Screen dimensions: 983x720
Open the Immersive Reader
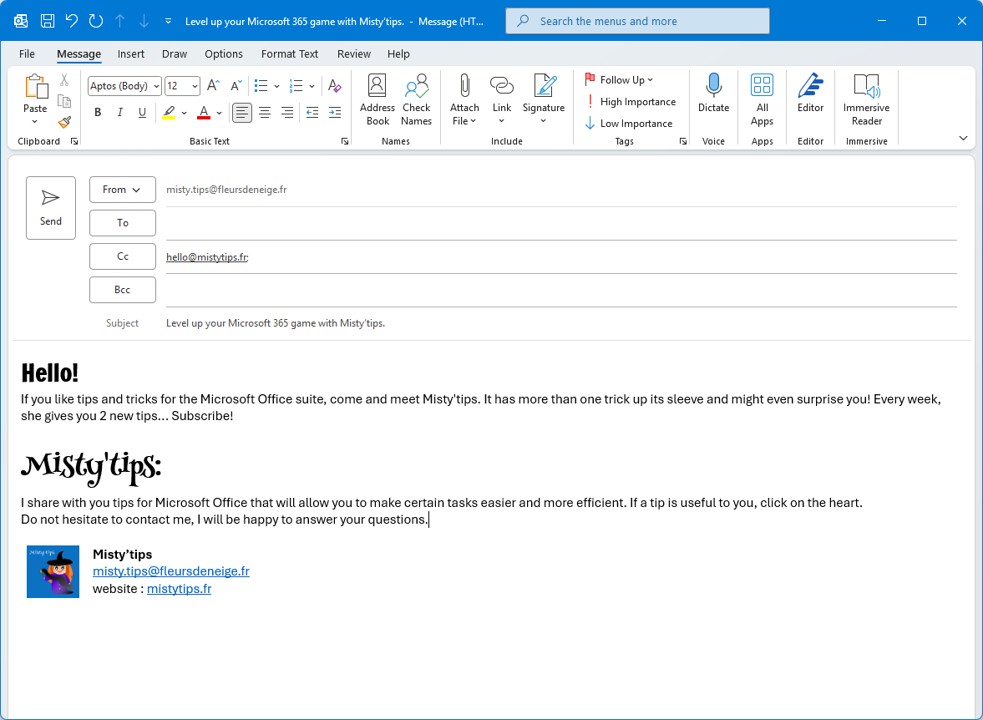click(x=866, y=100)
